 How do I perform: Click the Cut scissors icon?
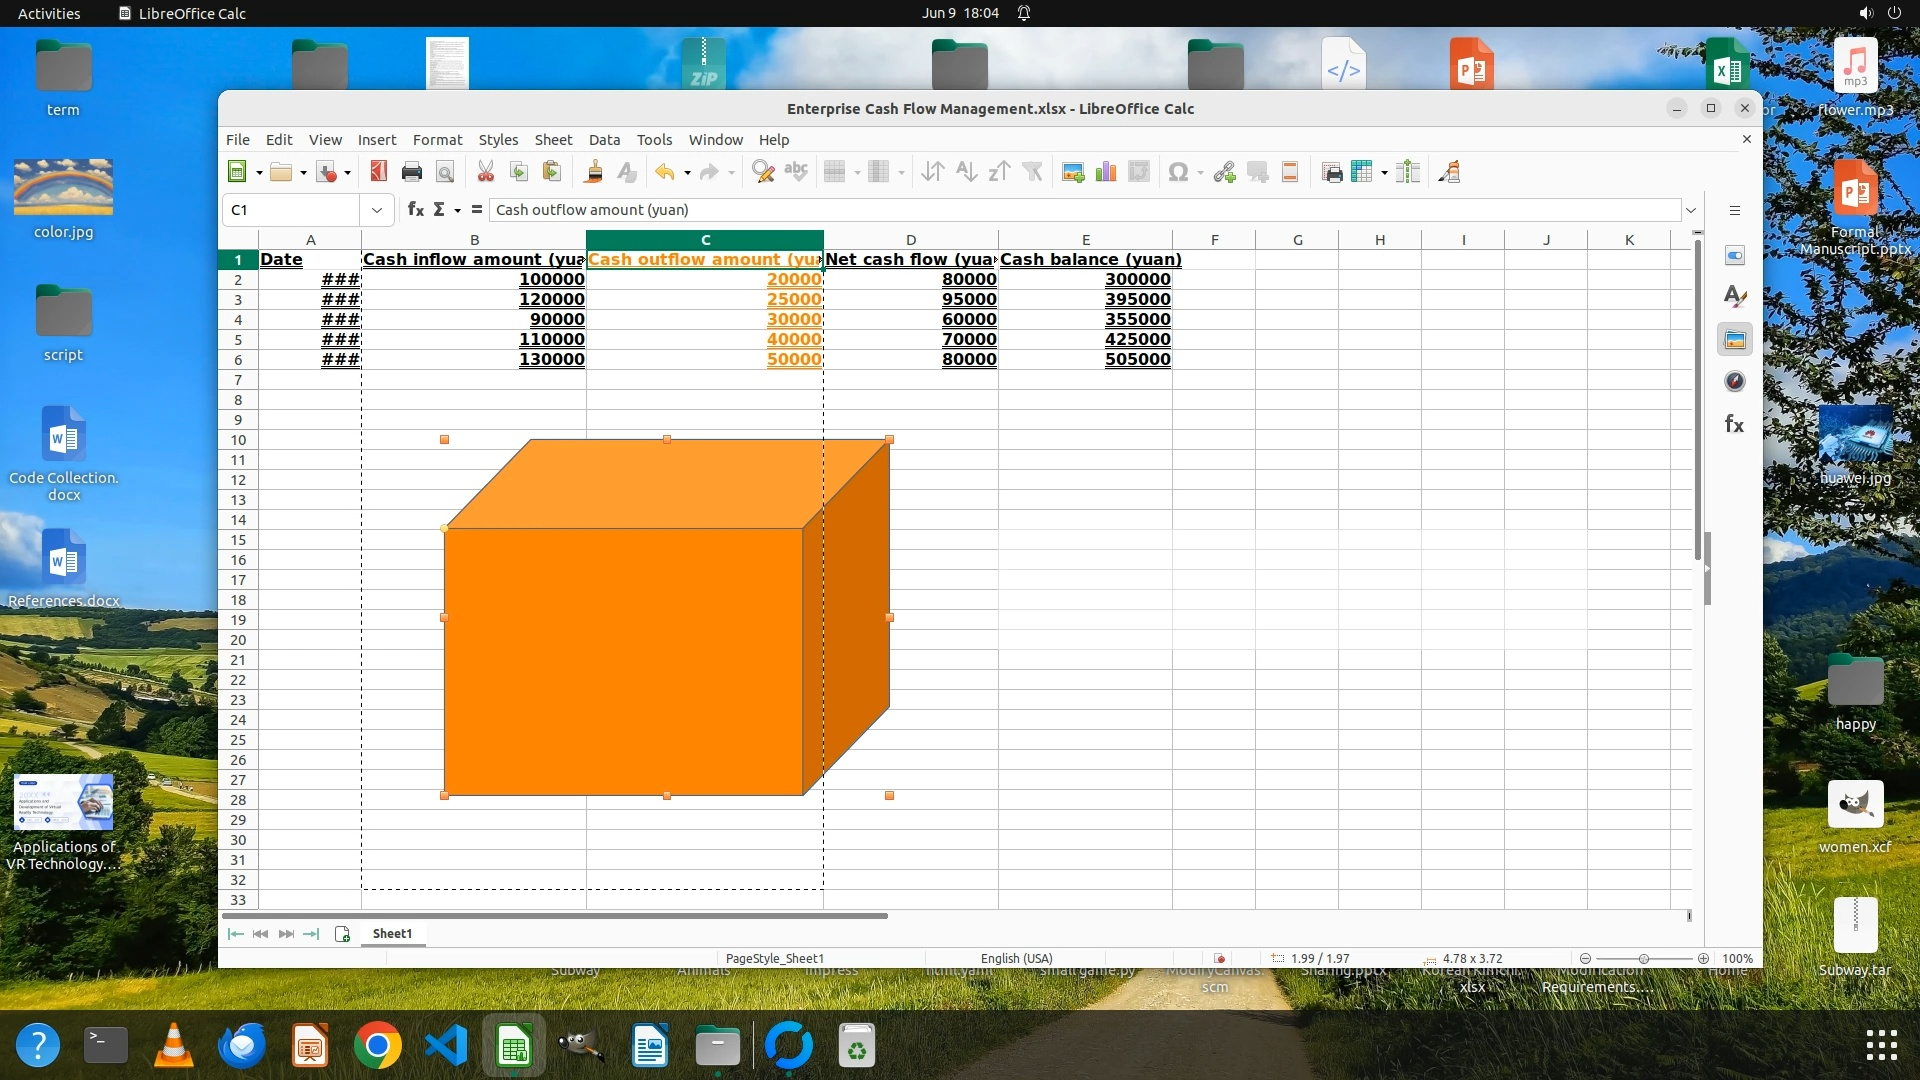coord(486,172)
